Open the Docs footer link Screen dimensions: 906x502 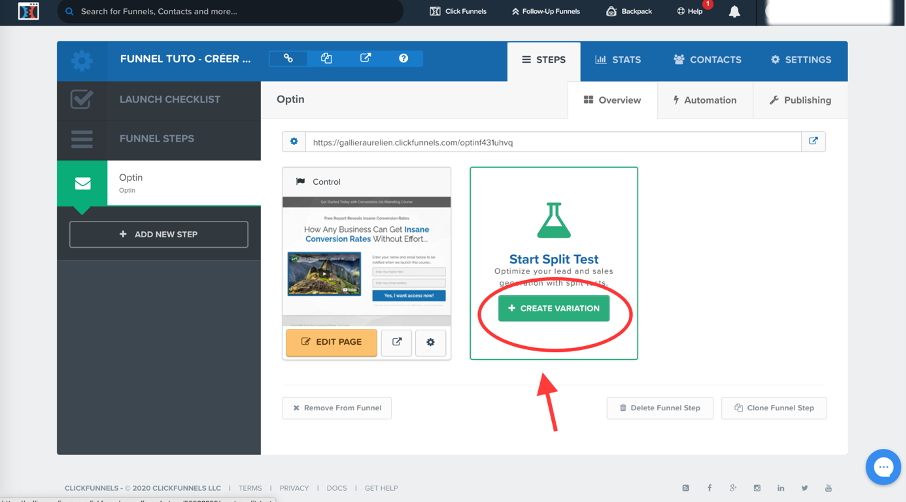click(x=337, y=488)
